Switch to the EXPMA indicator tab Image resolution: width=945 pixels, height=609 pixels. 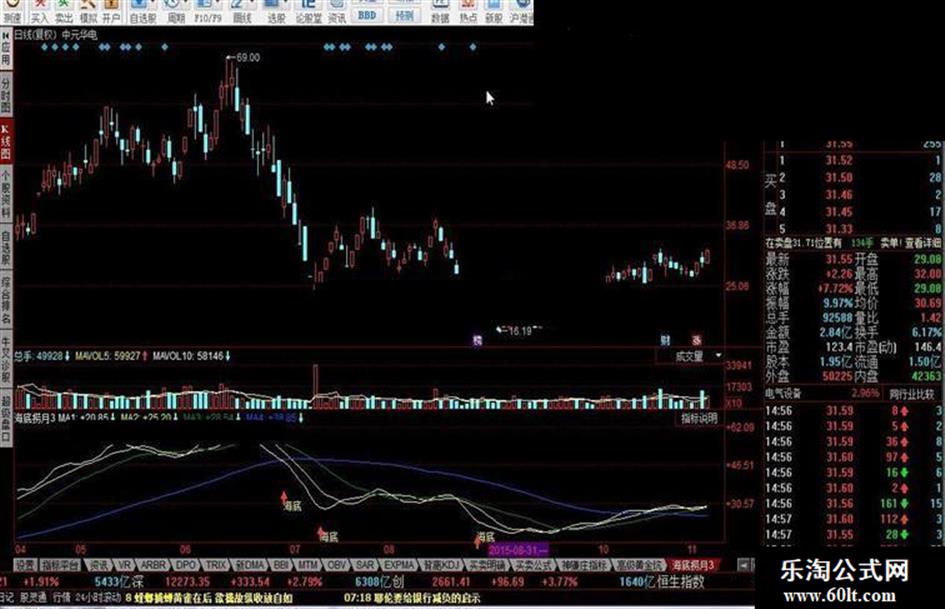[x=399, y=566]
